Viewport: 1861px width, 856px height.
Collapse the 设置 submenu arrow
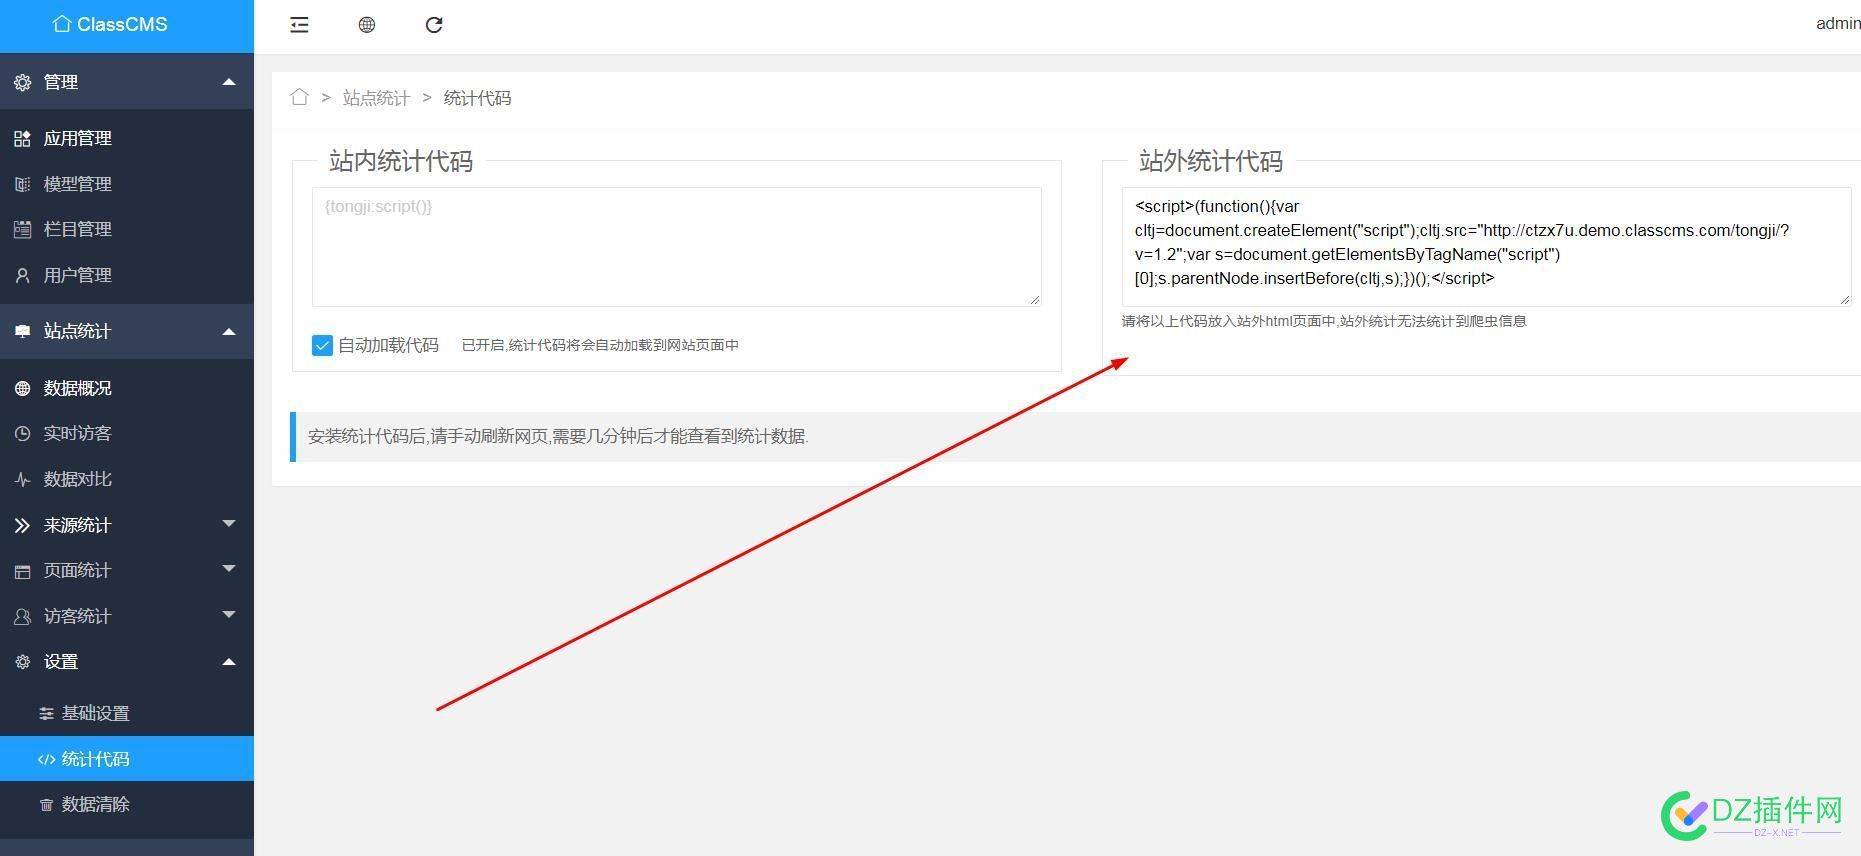229,661
